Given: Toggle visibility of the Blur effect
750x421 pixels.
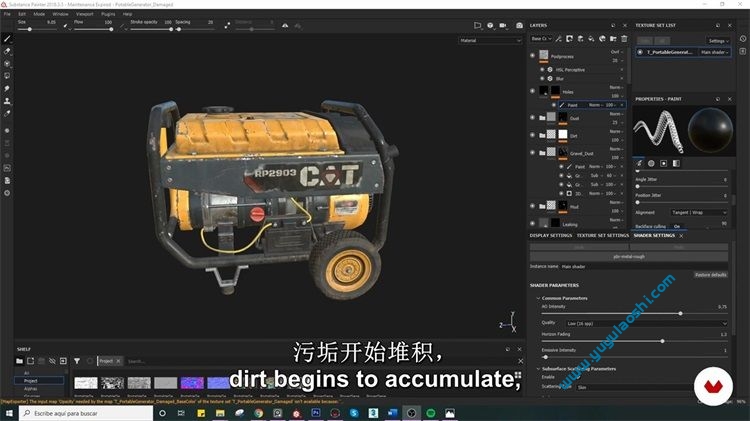Looking at the screenshot, I should click(x=542, y=78).
